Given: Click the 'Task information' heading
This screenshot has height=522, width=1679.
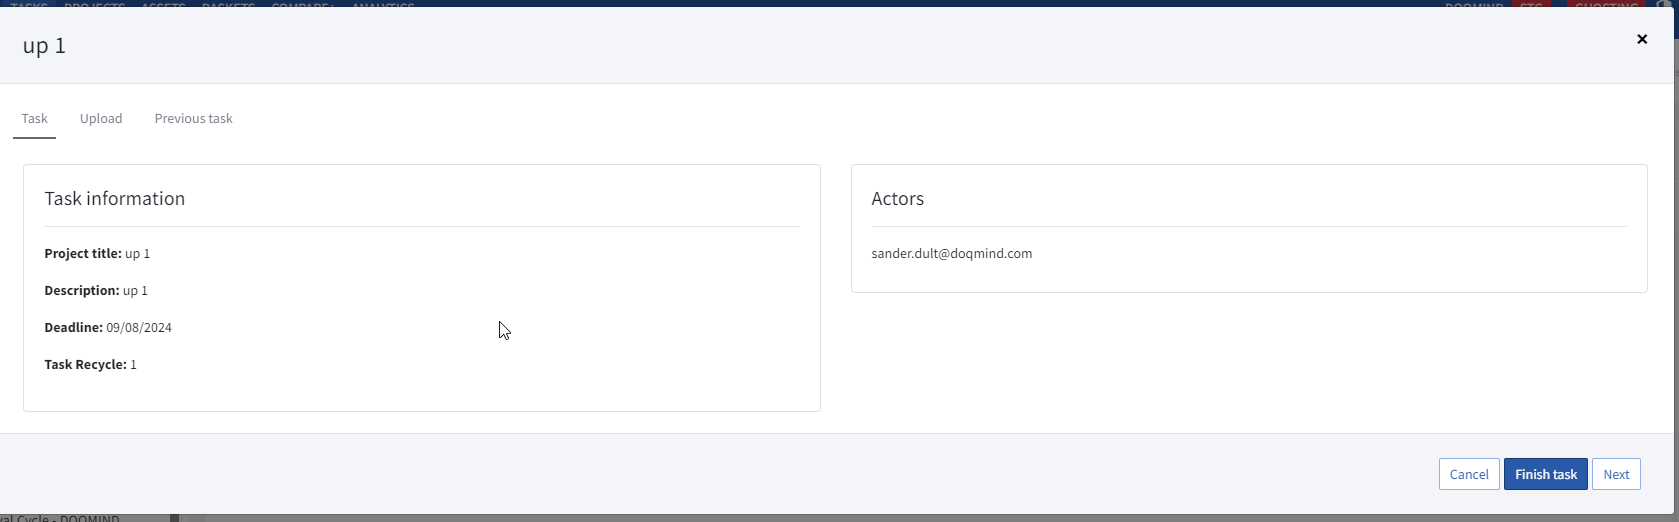Looking at the screenshot, I should click(114, 198).
